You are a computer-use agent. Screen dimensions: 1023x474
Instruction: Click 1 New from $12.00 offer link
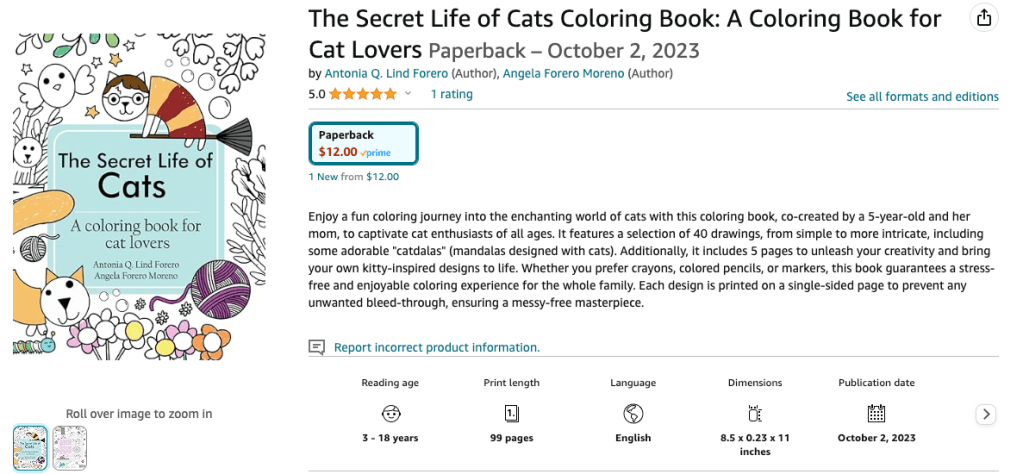(x=354, y=177)
